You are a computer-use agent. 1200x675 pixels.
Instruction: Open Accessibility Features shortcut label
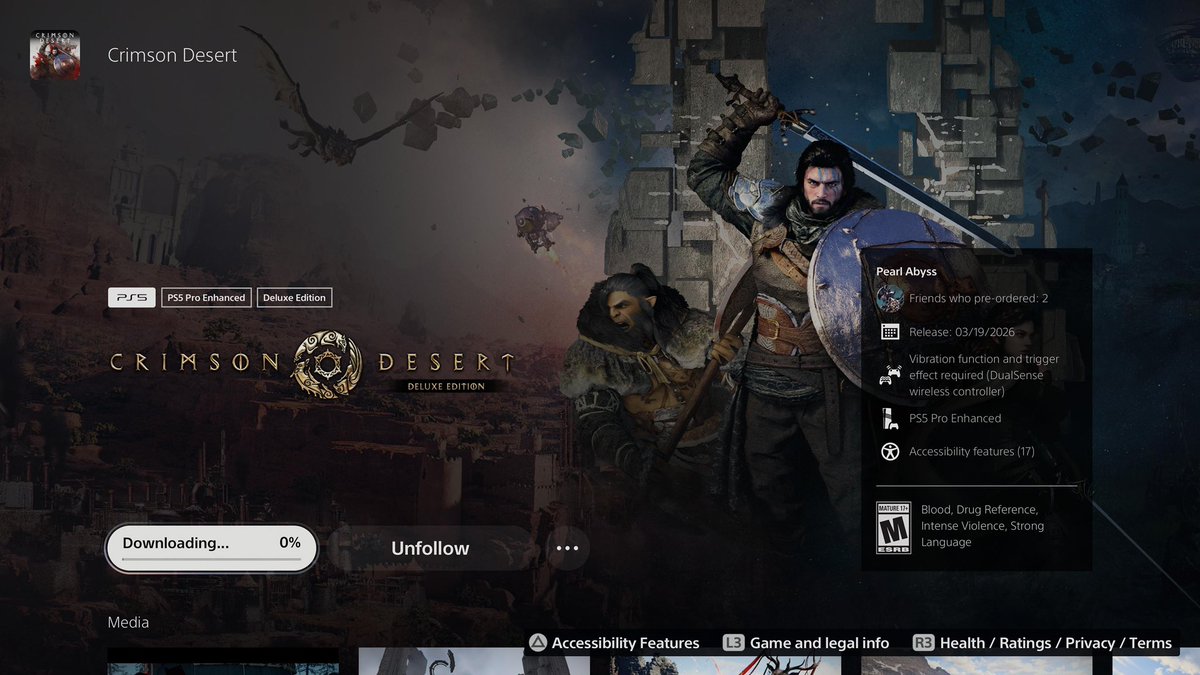click(626, 643)
